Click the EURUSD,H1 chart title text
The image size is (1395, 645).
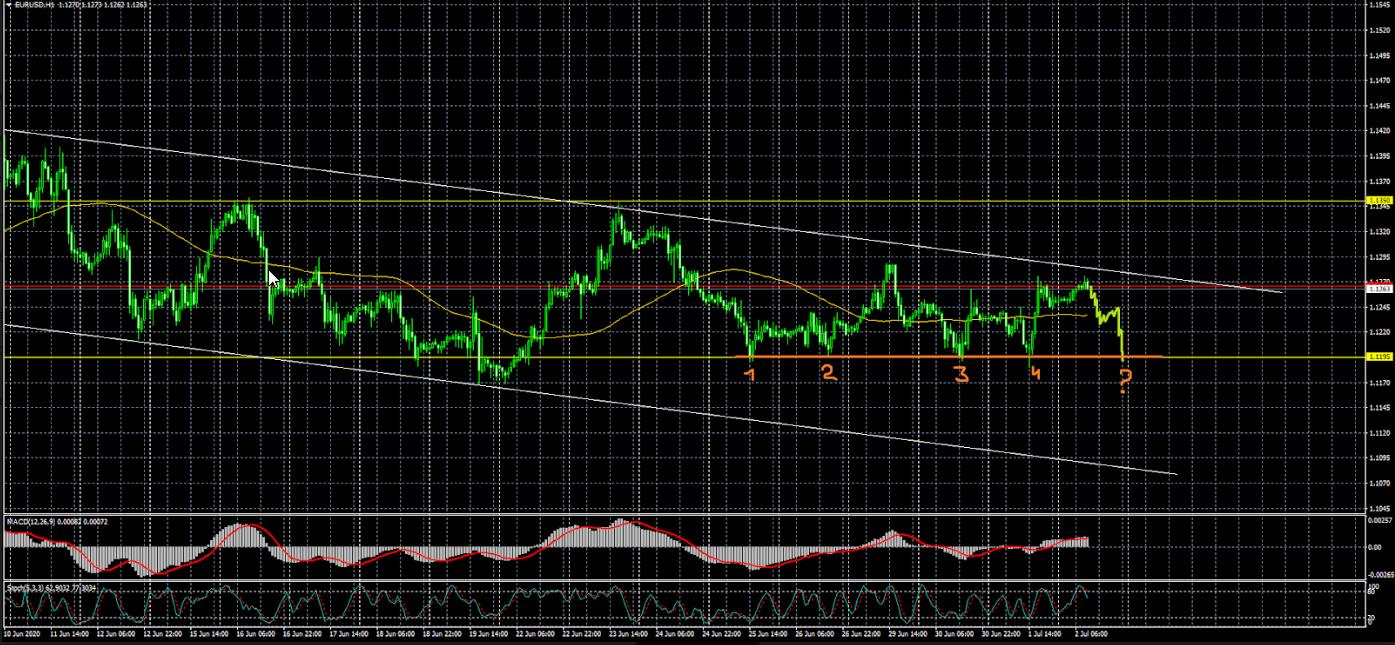point(34,4)
